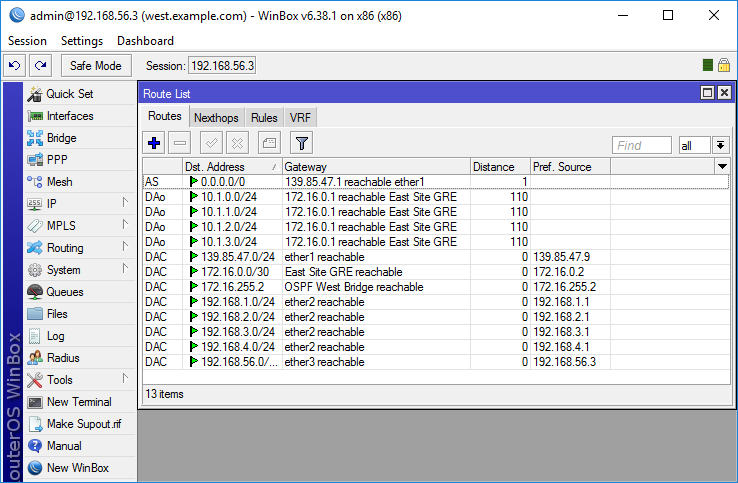Close the Route List inner window

coord(724,93)
